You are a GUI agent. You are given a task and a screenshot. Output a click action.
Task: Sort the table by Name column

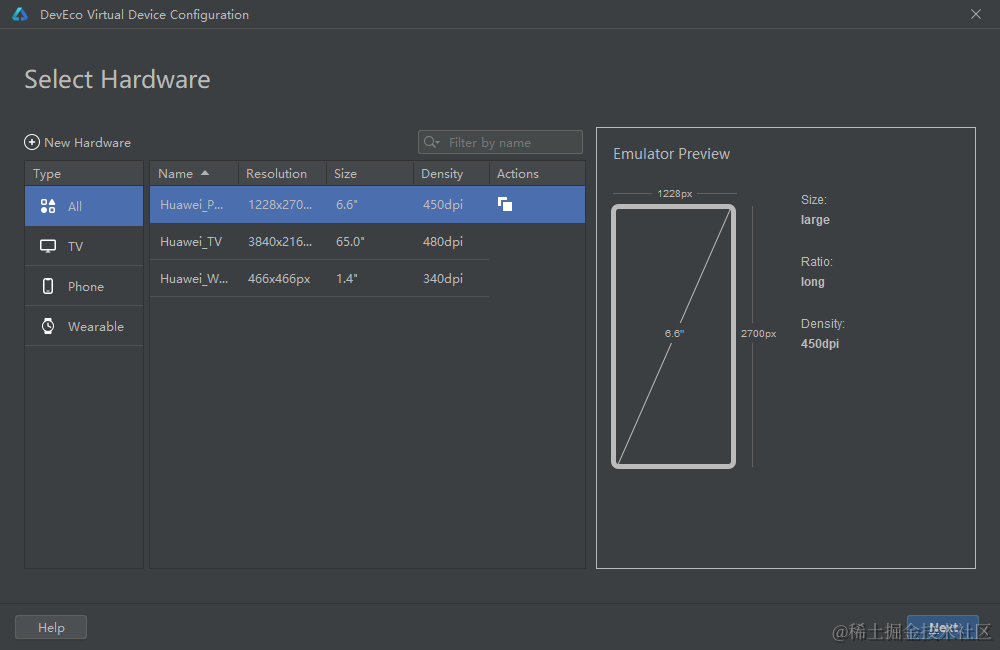coord(194,174)
